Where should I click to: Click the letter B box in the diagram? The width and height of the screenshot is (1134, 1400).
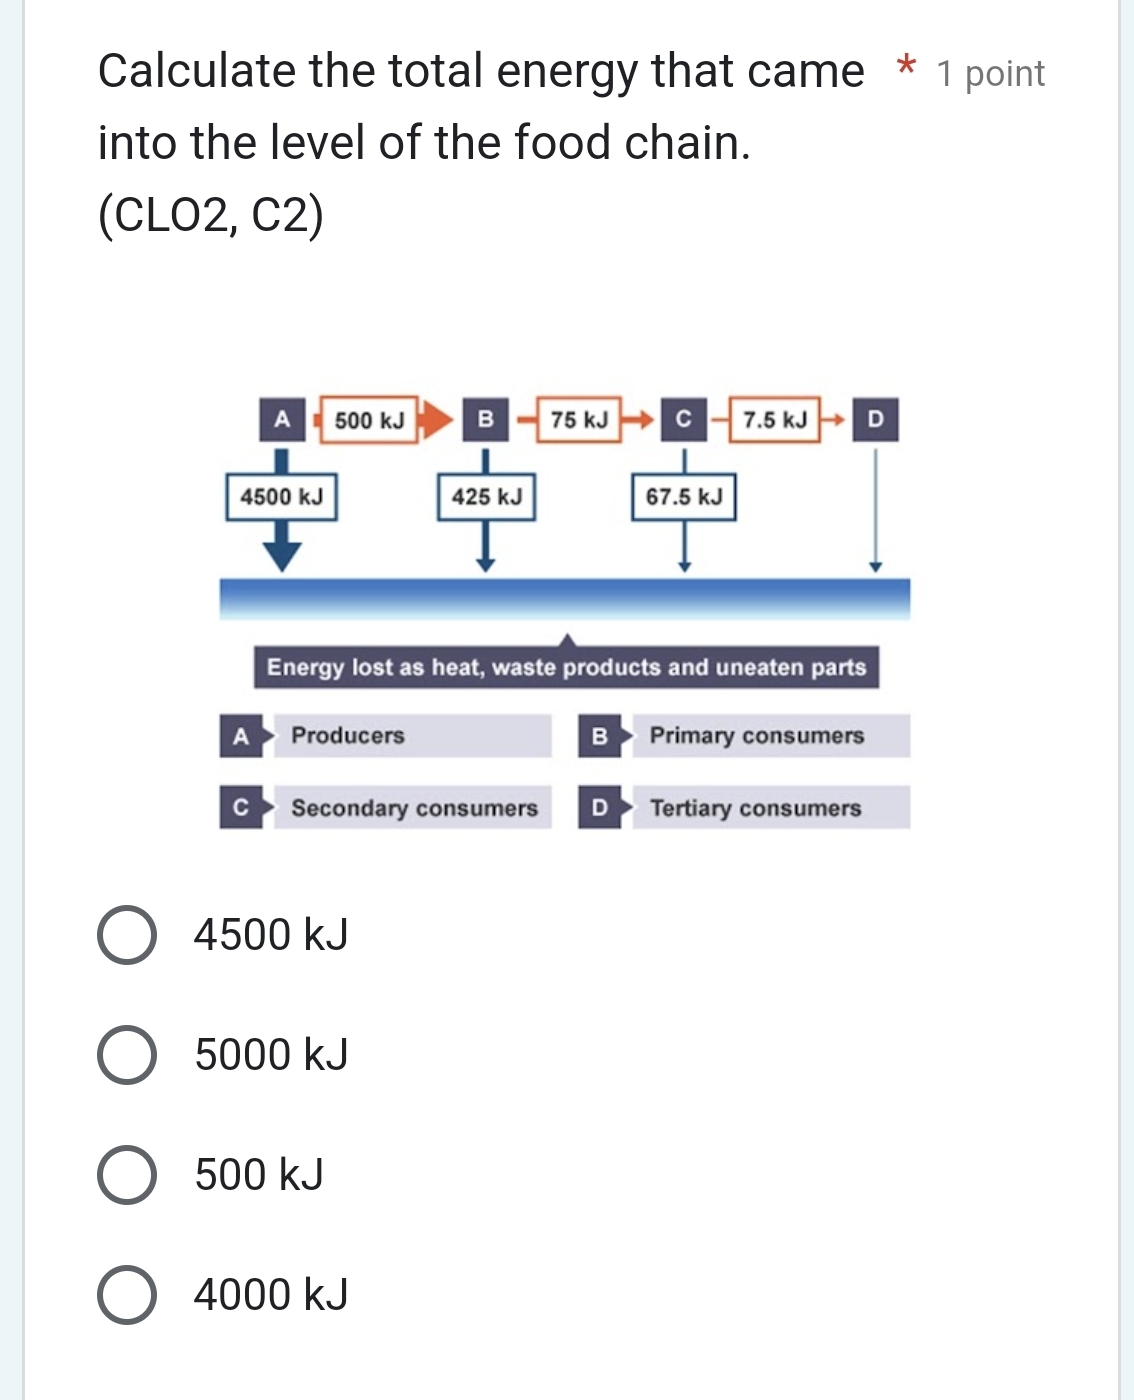point(486,420)
